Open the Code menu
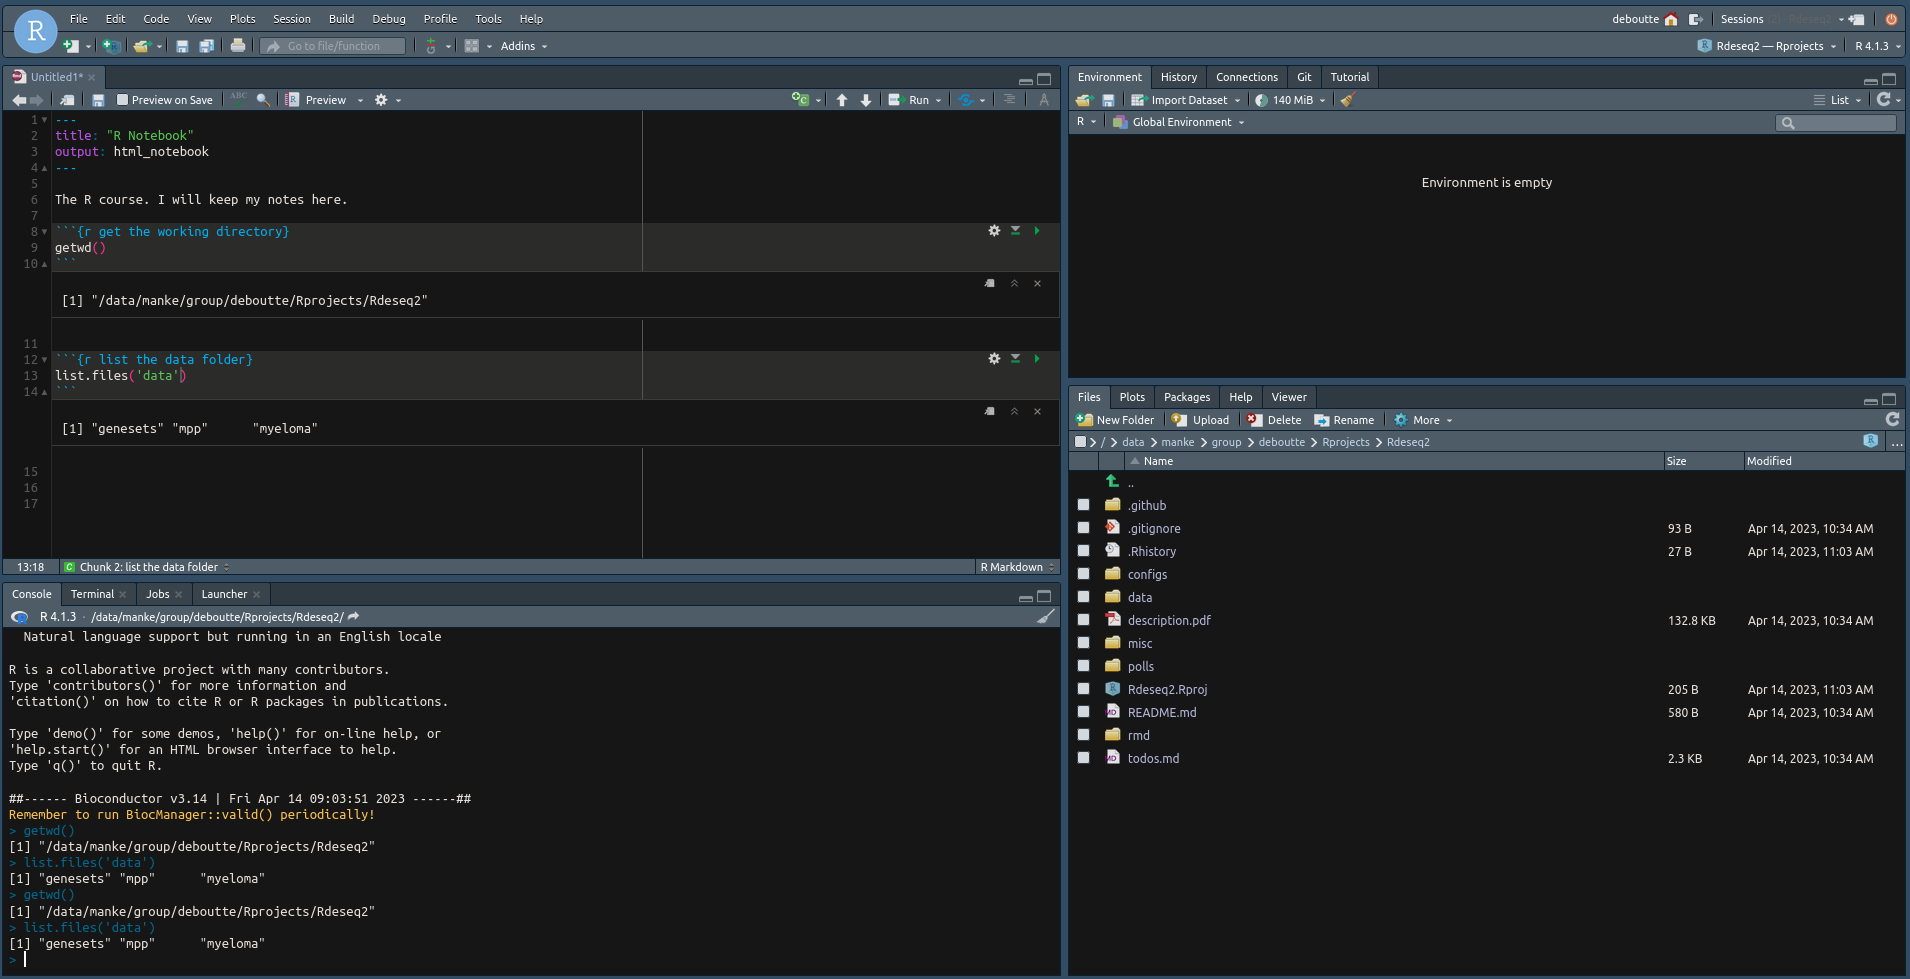Viewport: 1910px width, 979px height. click(156, 19)
